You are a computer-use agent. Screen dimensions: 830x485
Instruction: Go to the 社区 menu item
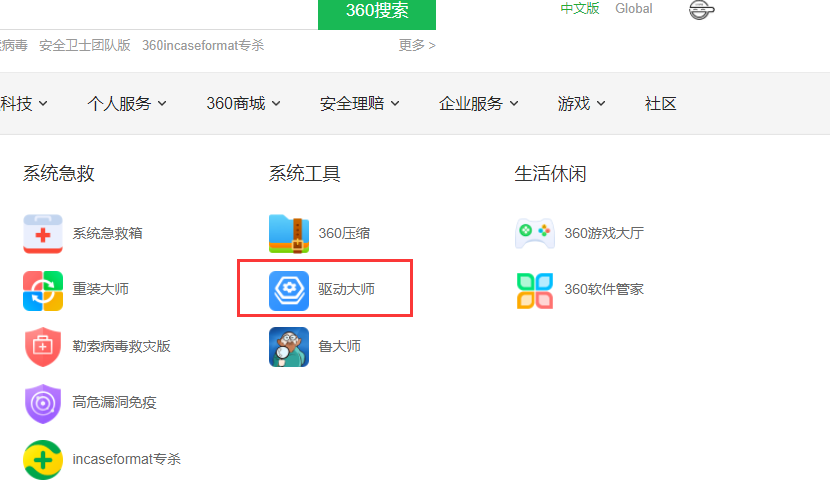coord(661,103)
